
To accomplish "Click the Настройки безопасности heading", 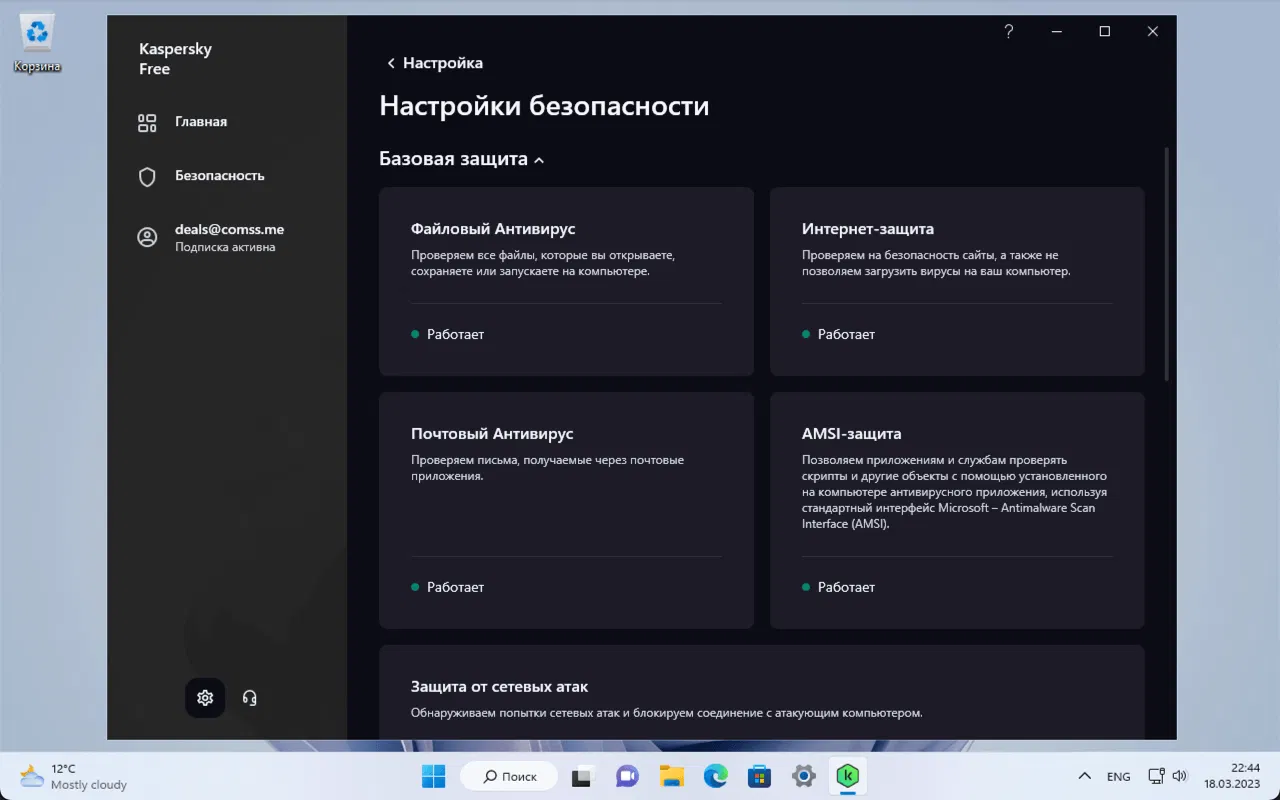I will click(x=544, y=106).
